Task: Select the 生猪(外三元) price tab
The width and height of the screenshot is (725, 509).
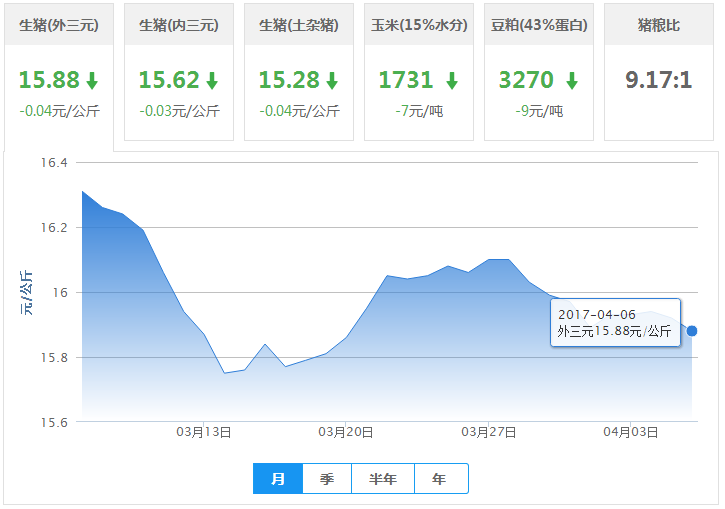Action: pyautogui.click(x=59, y=25)
